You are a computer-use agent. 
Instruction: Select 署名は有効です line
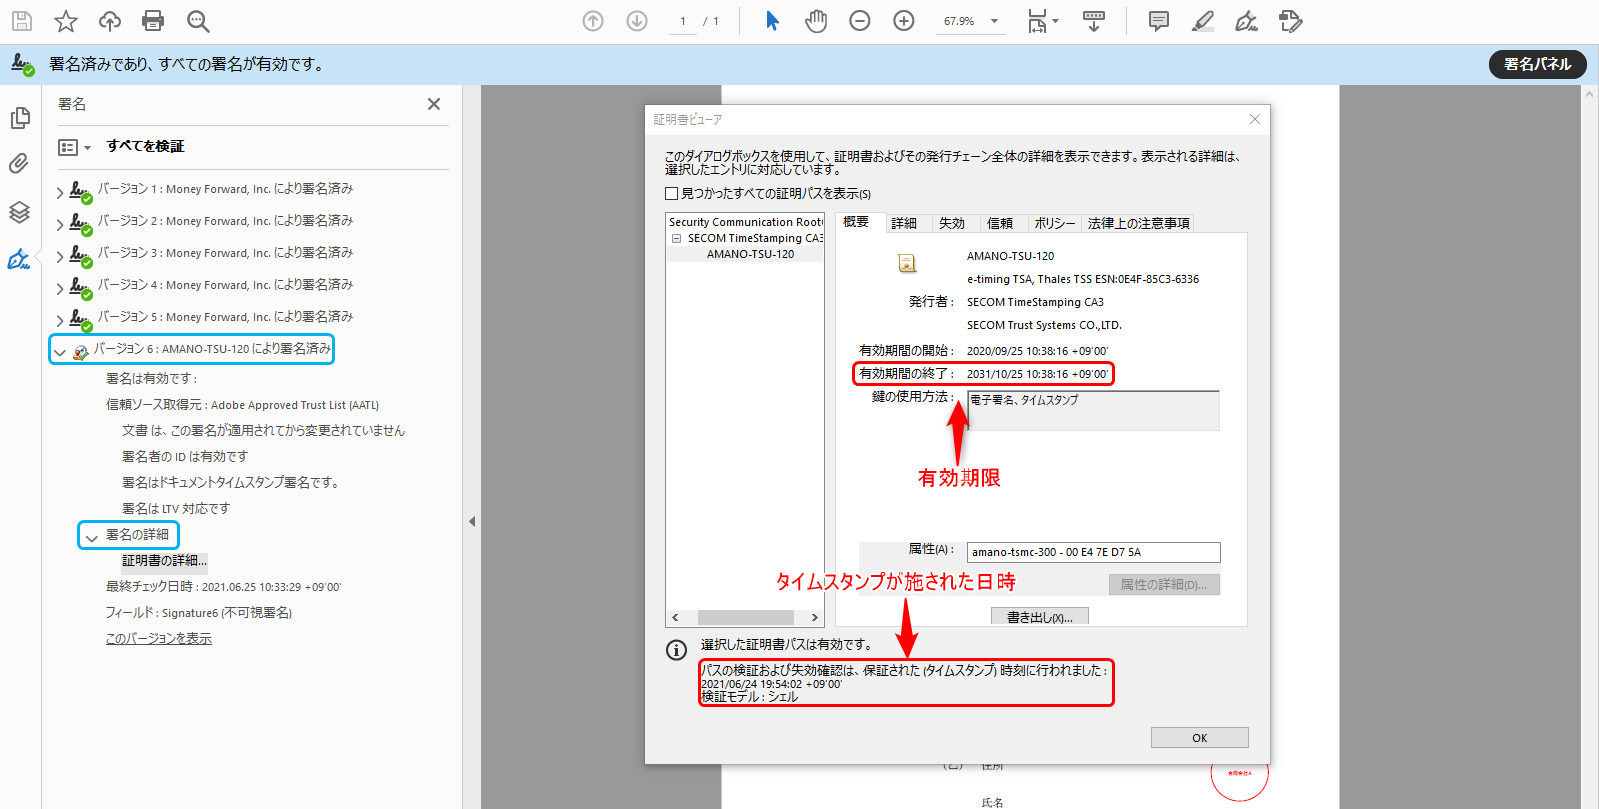[152, 378]
